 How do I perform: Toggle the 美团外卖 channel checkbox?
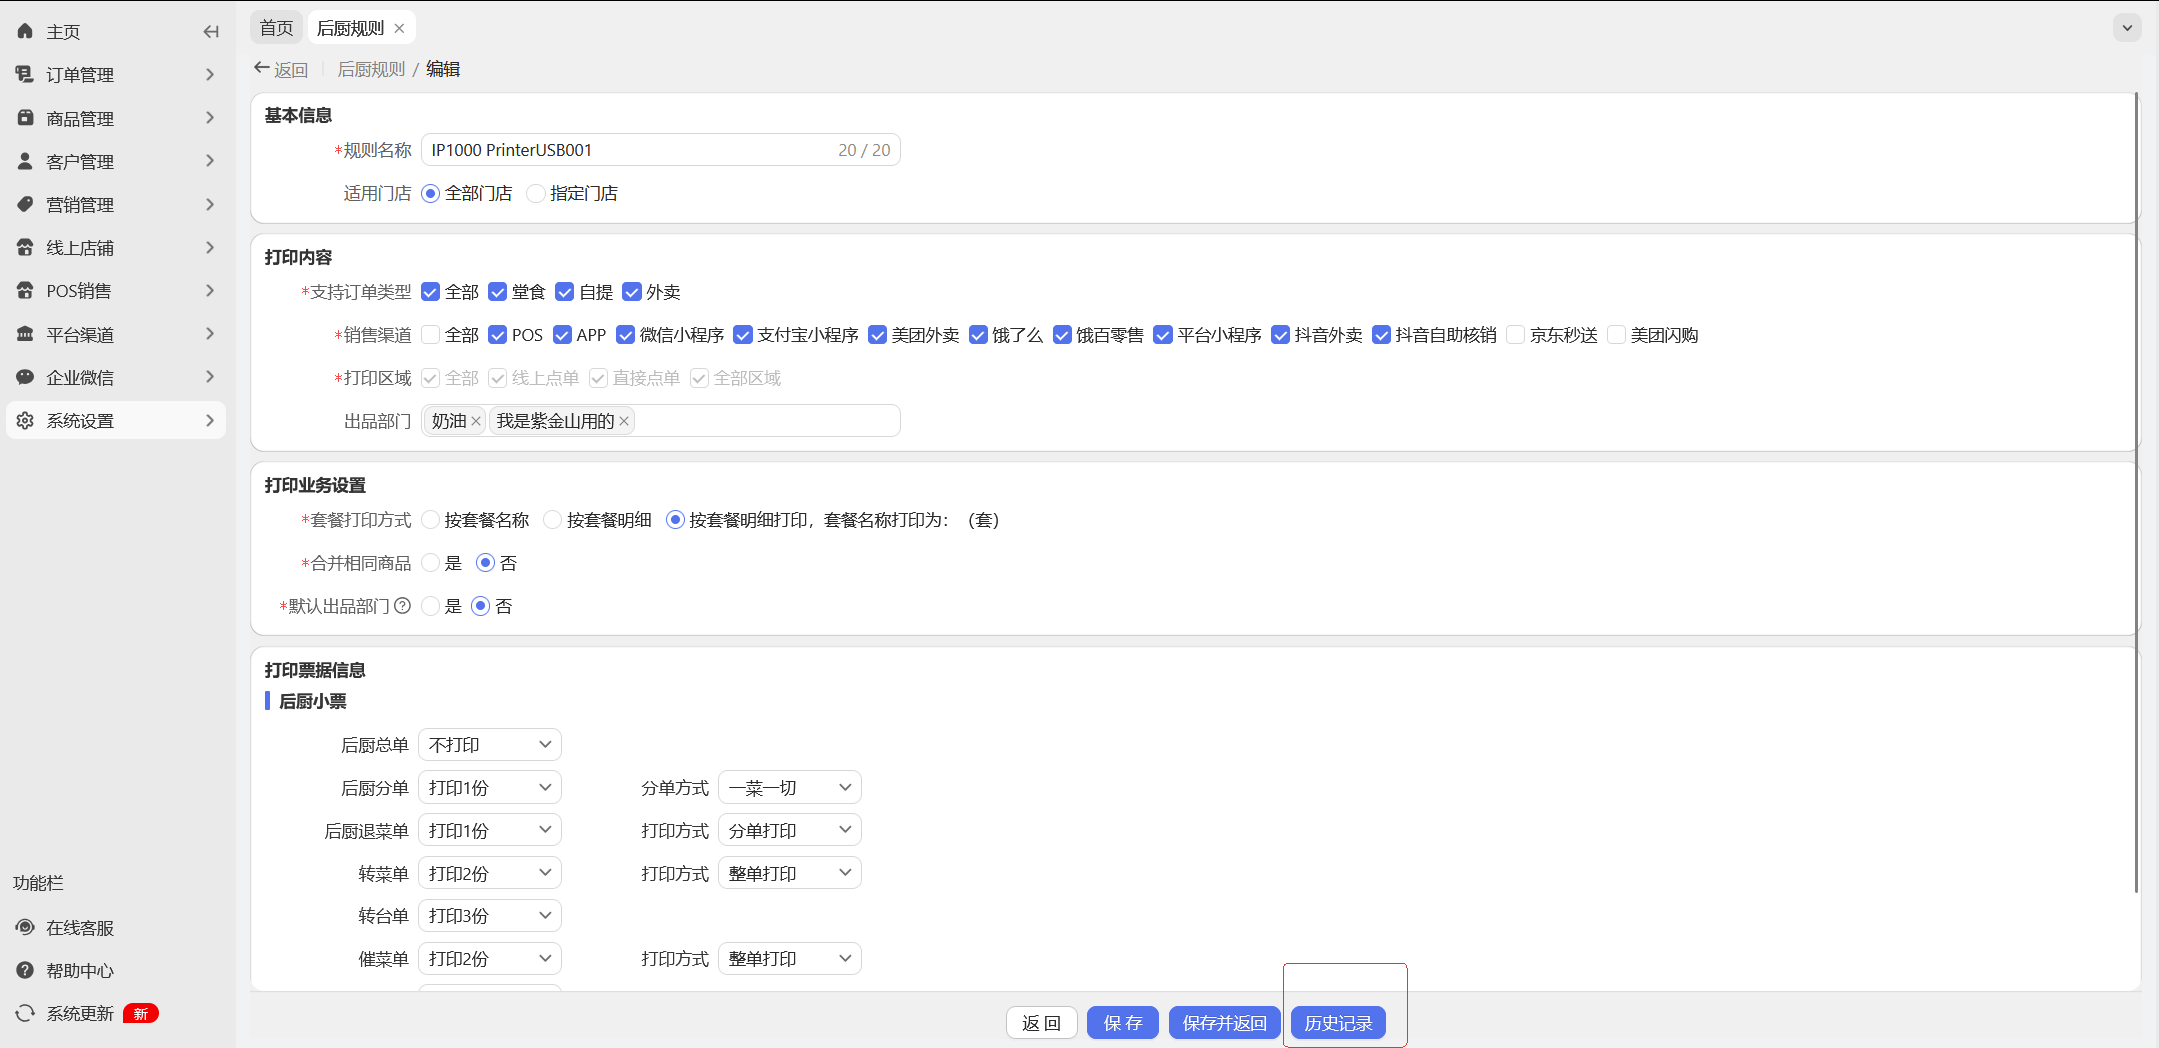[878, 334]
